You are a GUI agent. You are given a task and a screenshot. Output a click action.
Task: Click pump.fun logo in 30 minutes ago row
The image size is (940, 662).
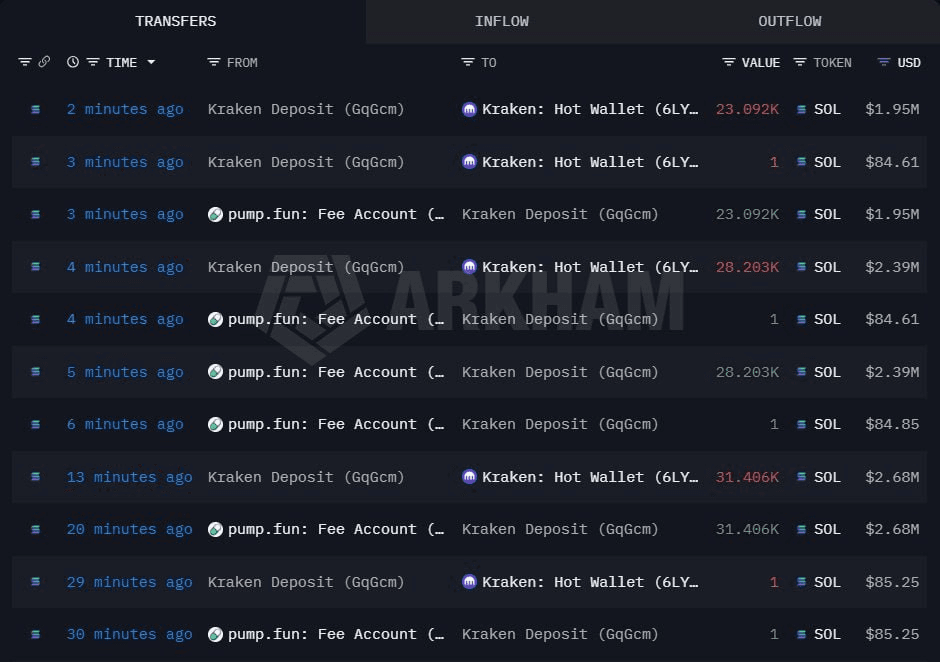coord(215,634)
